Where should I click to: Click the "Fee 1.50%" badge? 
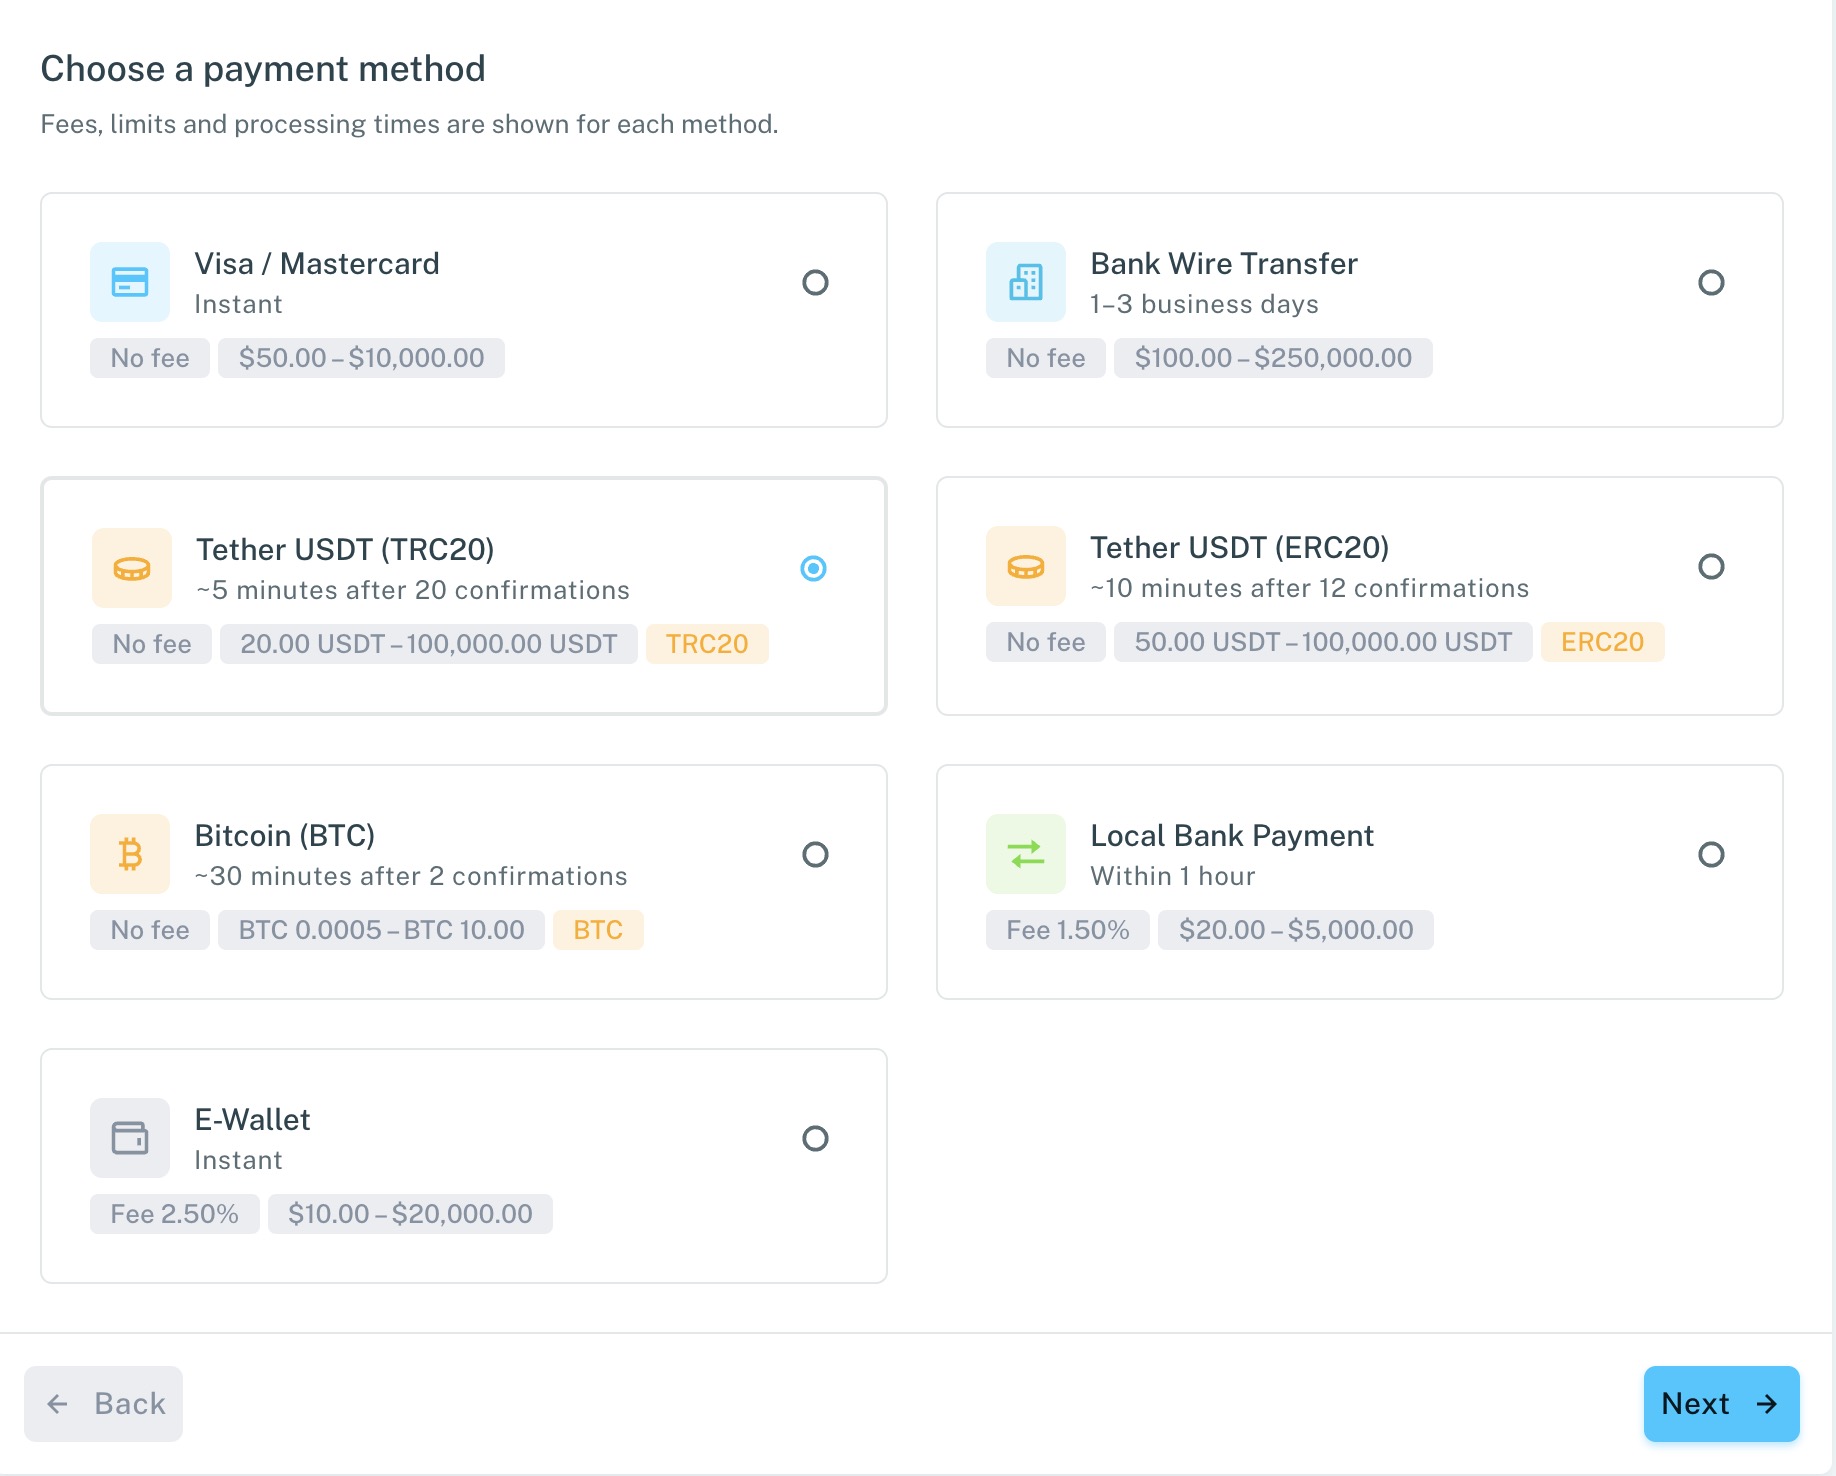click(x=1068, y=930)
